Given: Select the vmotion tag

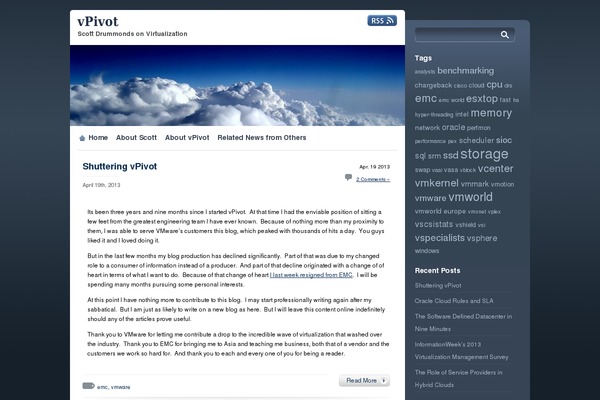Looking at the screenshot, I should (x=502, y=184).
